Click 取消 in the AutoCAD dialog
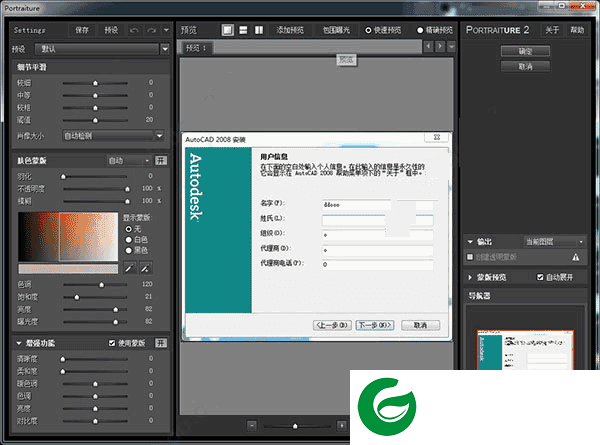This screenshot has height=445, width=600. (421, 325)
